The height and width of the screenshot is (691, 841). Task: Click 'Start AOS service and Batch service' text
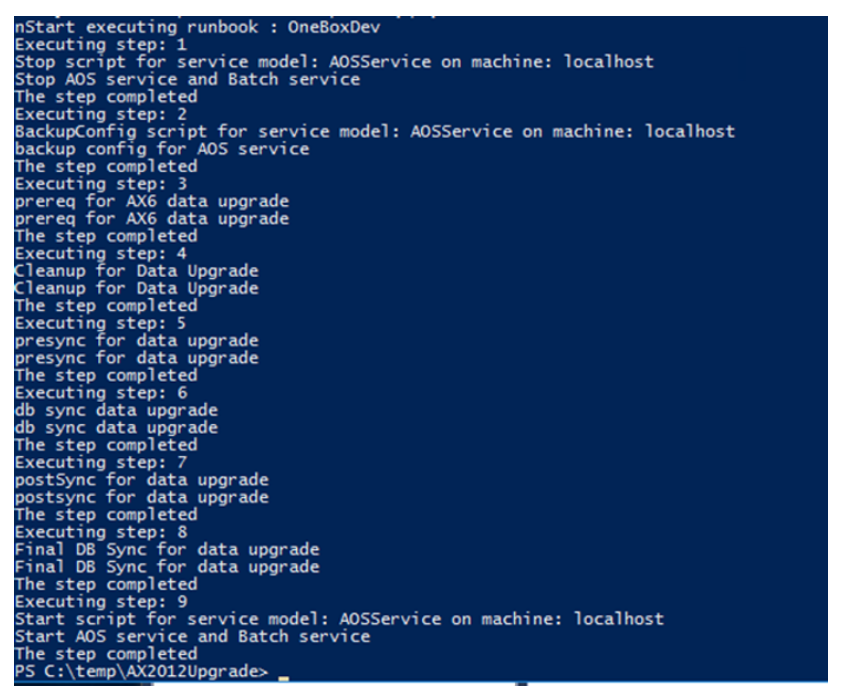[193, 637]
